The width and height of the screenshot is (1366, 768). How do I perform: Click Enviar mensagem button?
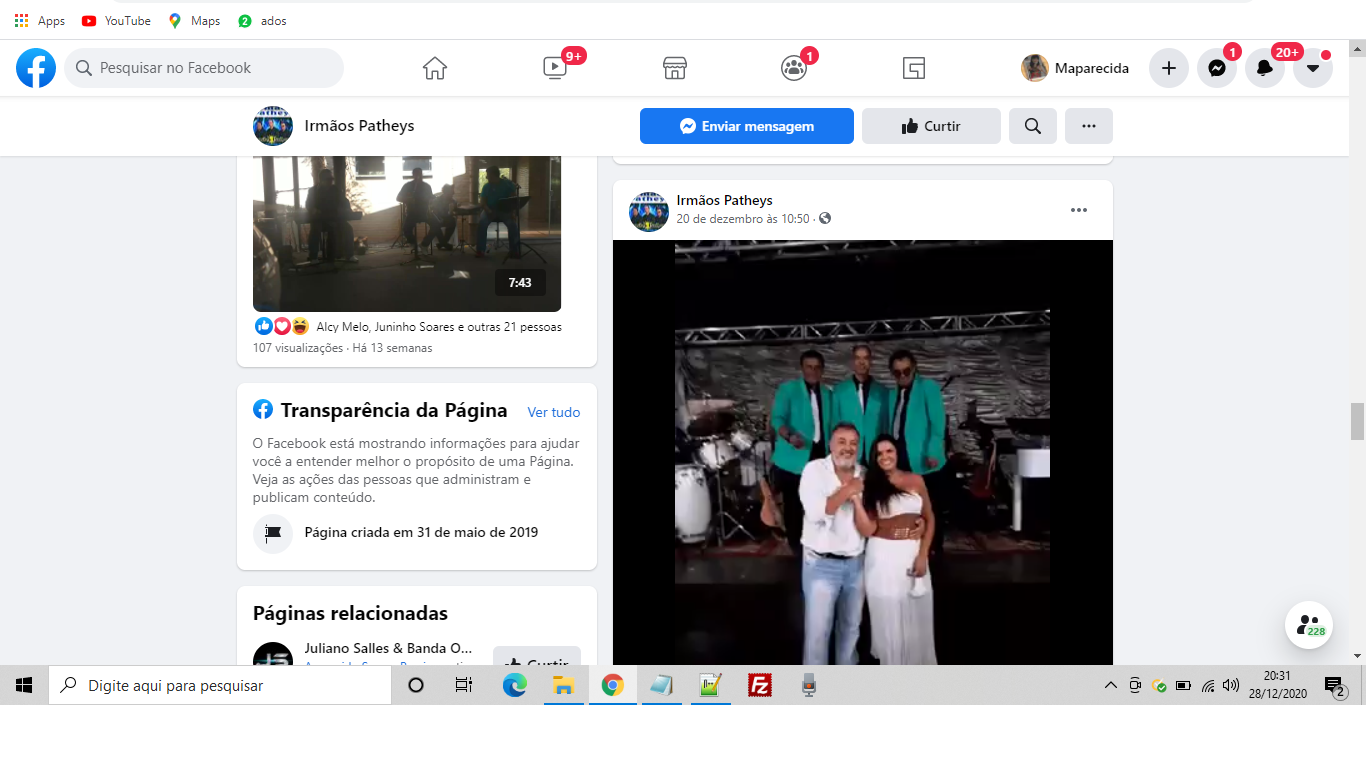pyautogui.click(x=747, y=126)
